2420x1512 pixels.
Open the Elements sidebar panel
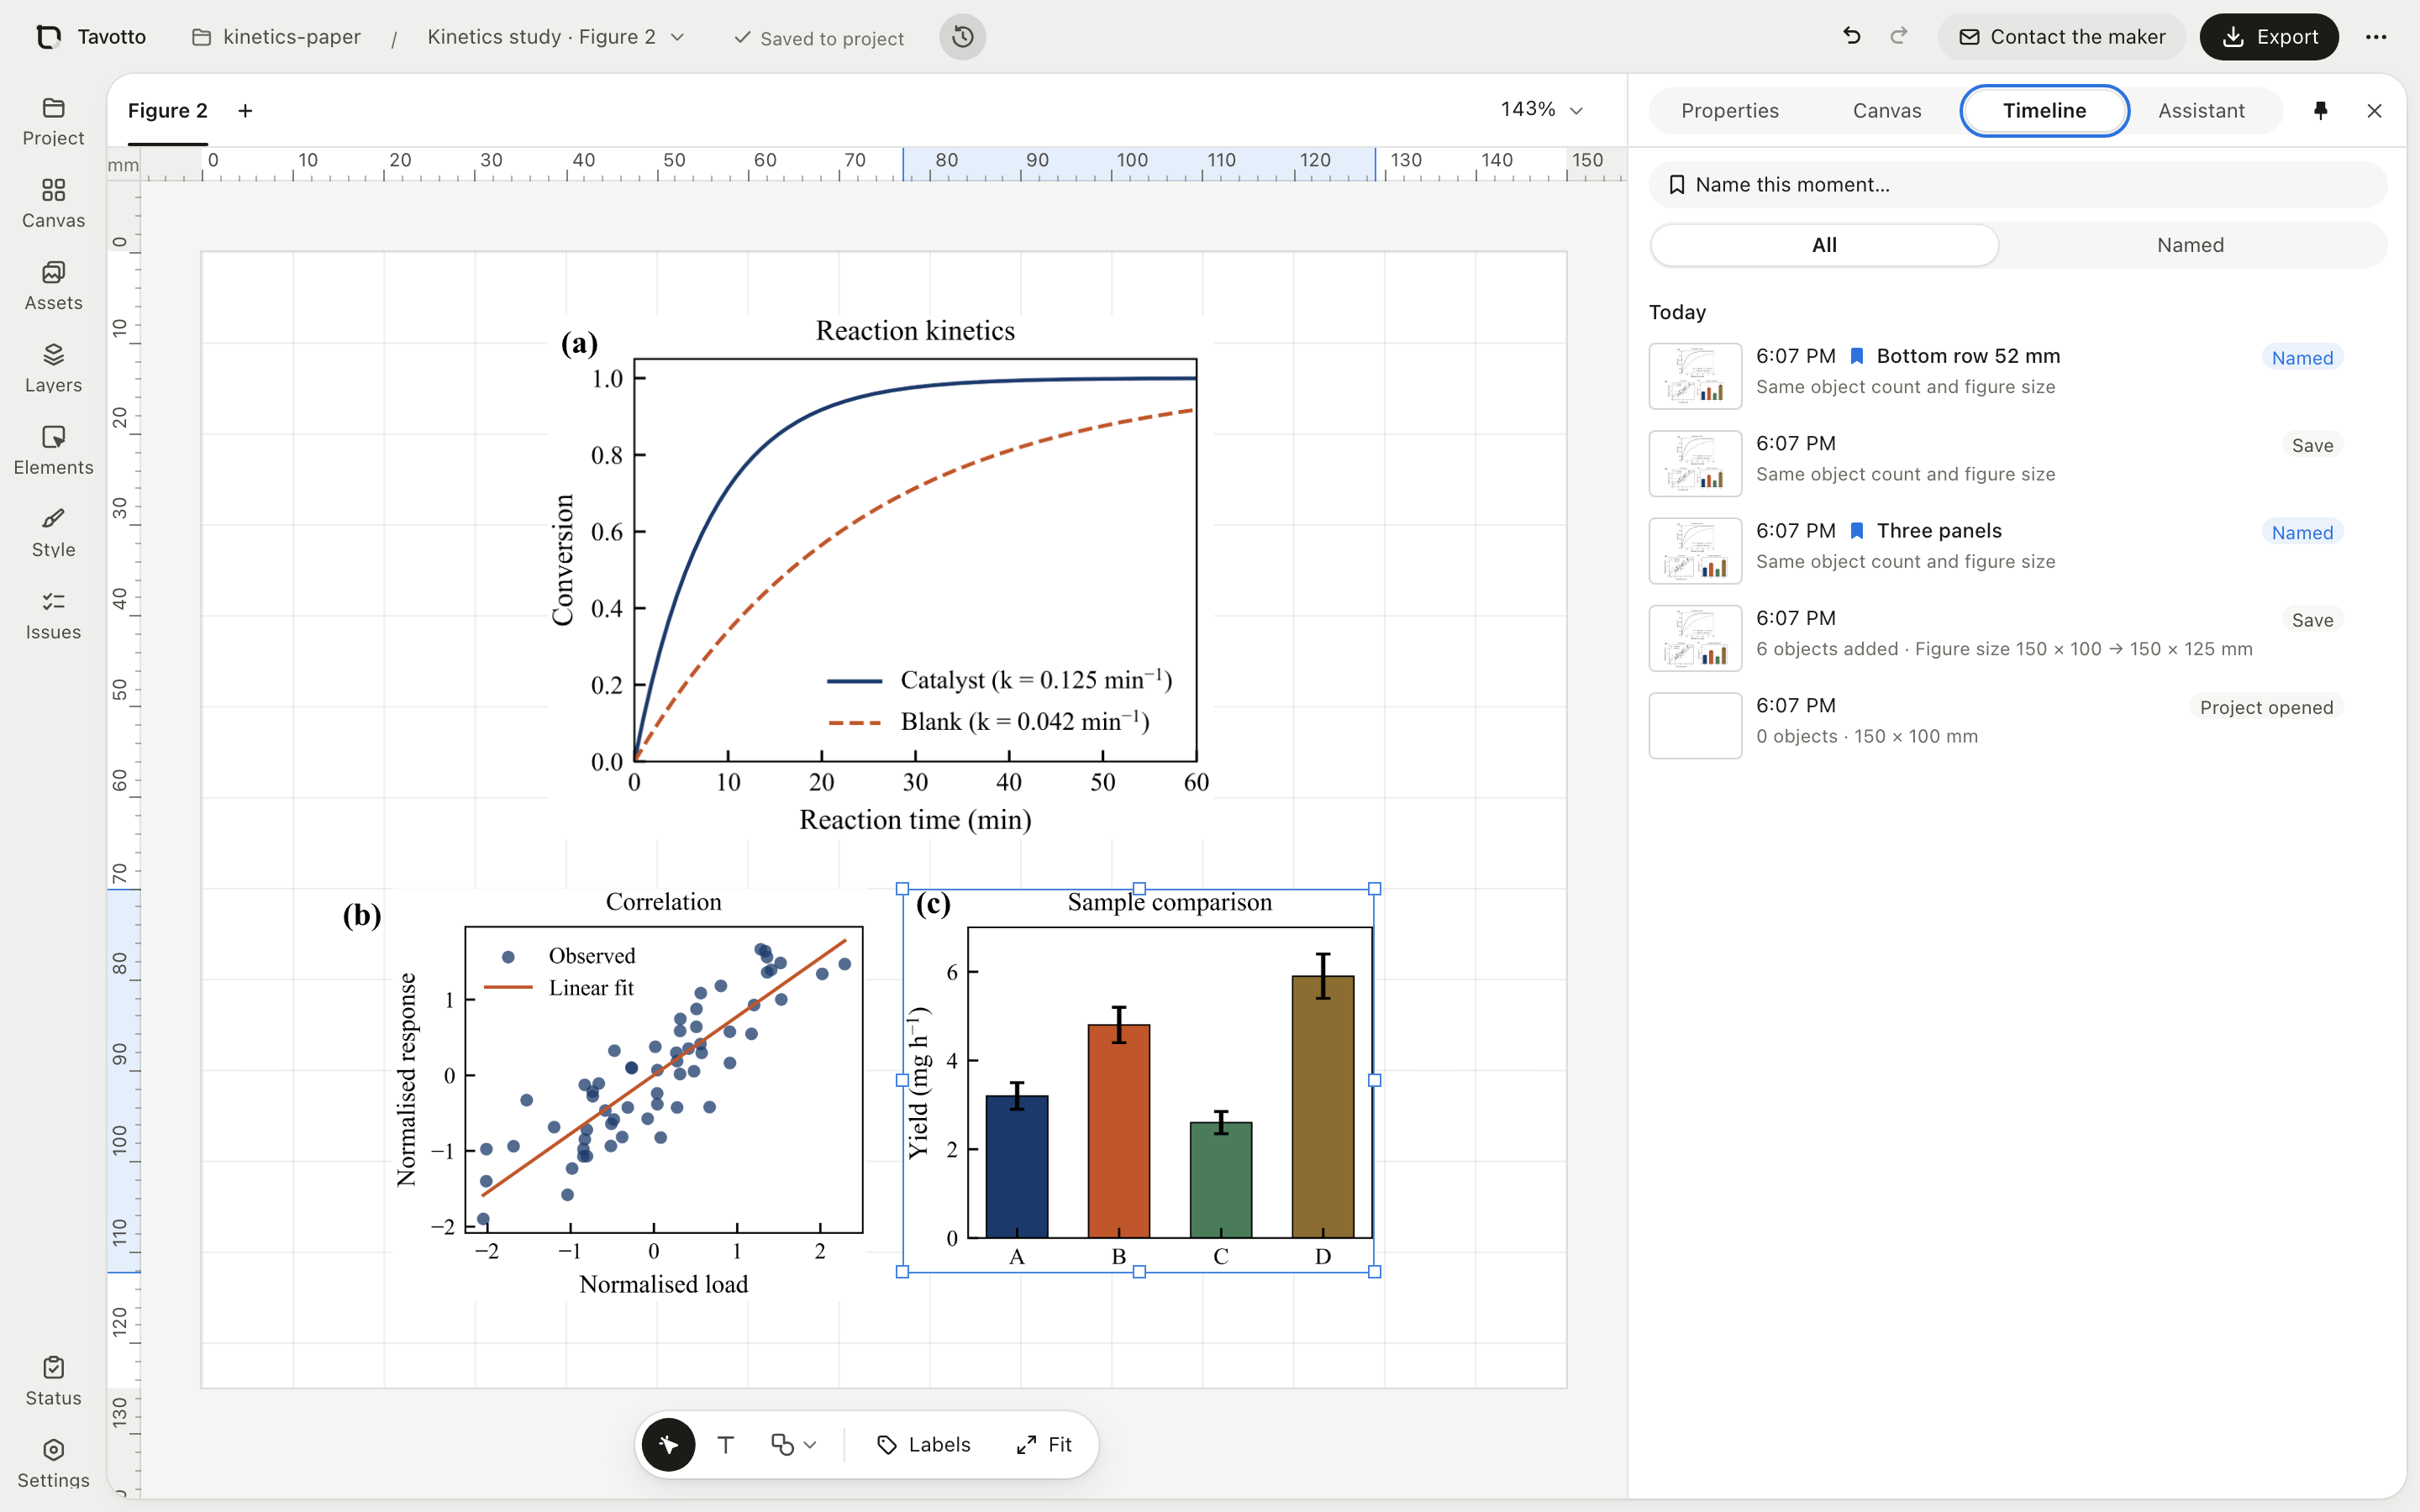(x=53, y=451)
